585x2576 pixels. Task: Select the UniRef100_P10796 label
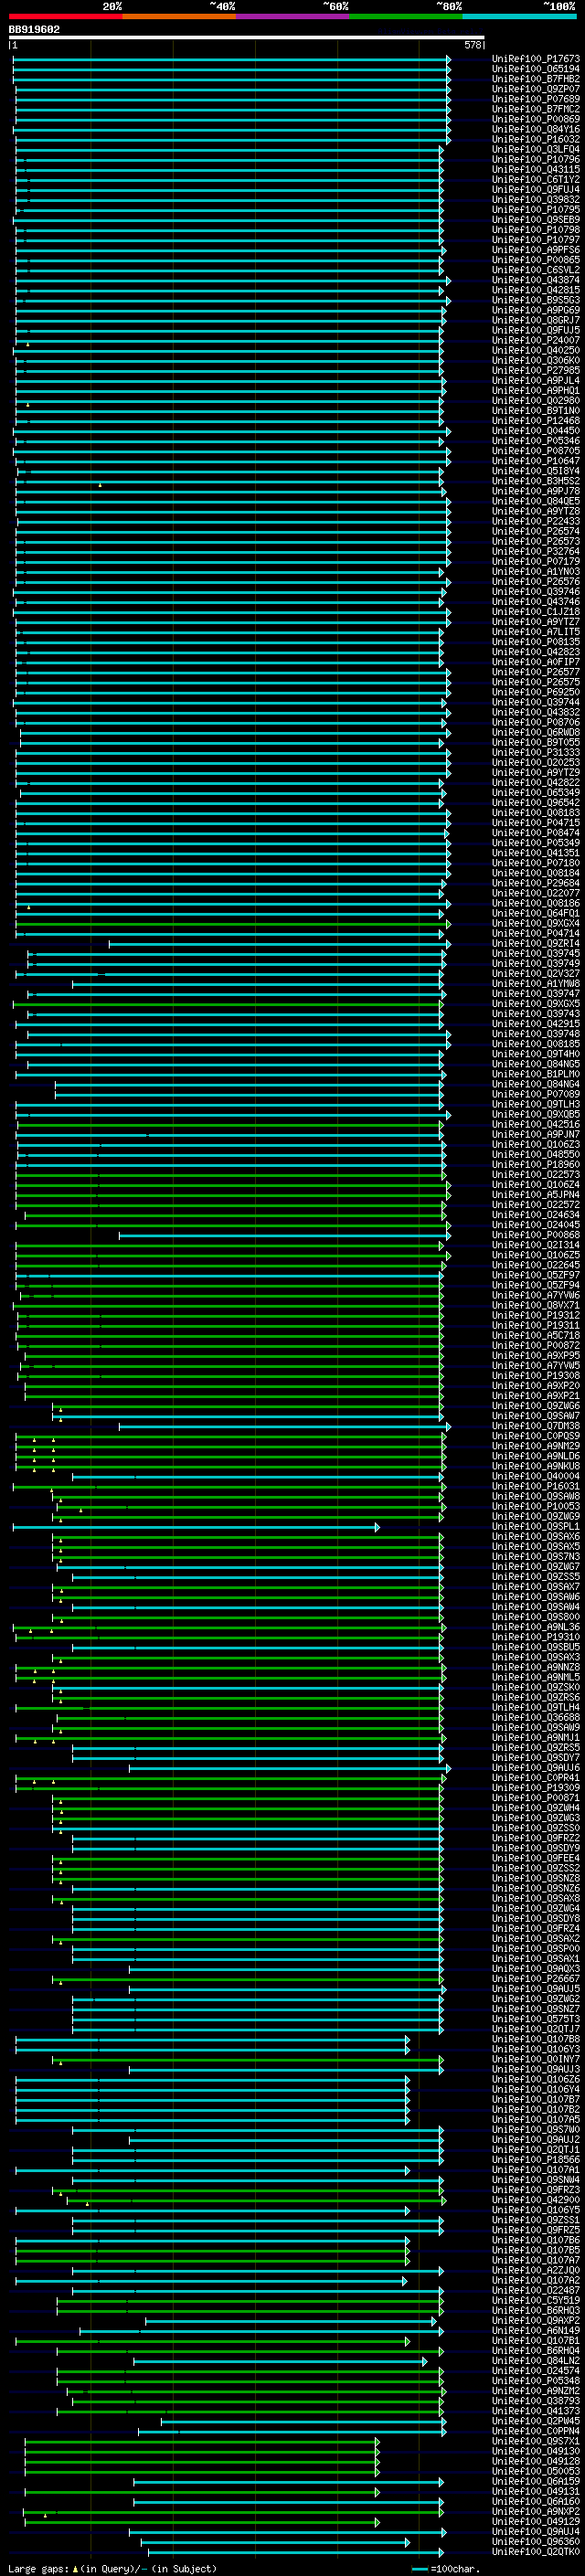pos(536,159)
